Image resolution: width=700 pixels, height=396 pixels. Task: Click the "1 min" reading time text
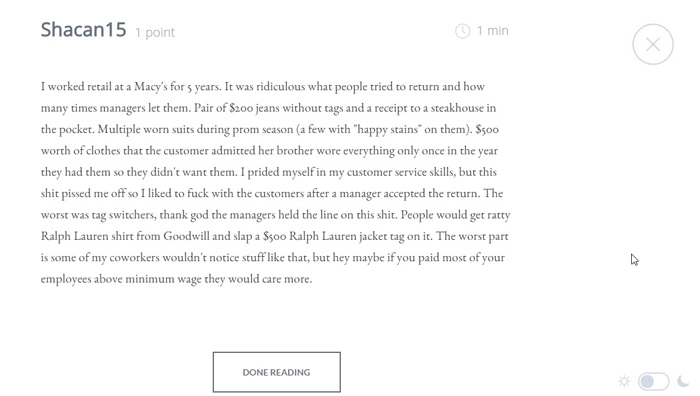click(492, 30)
